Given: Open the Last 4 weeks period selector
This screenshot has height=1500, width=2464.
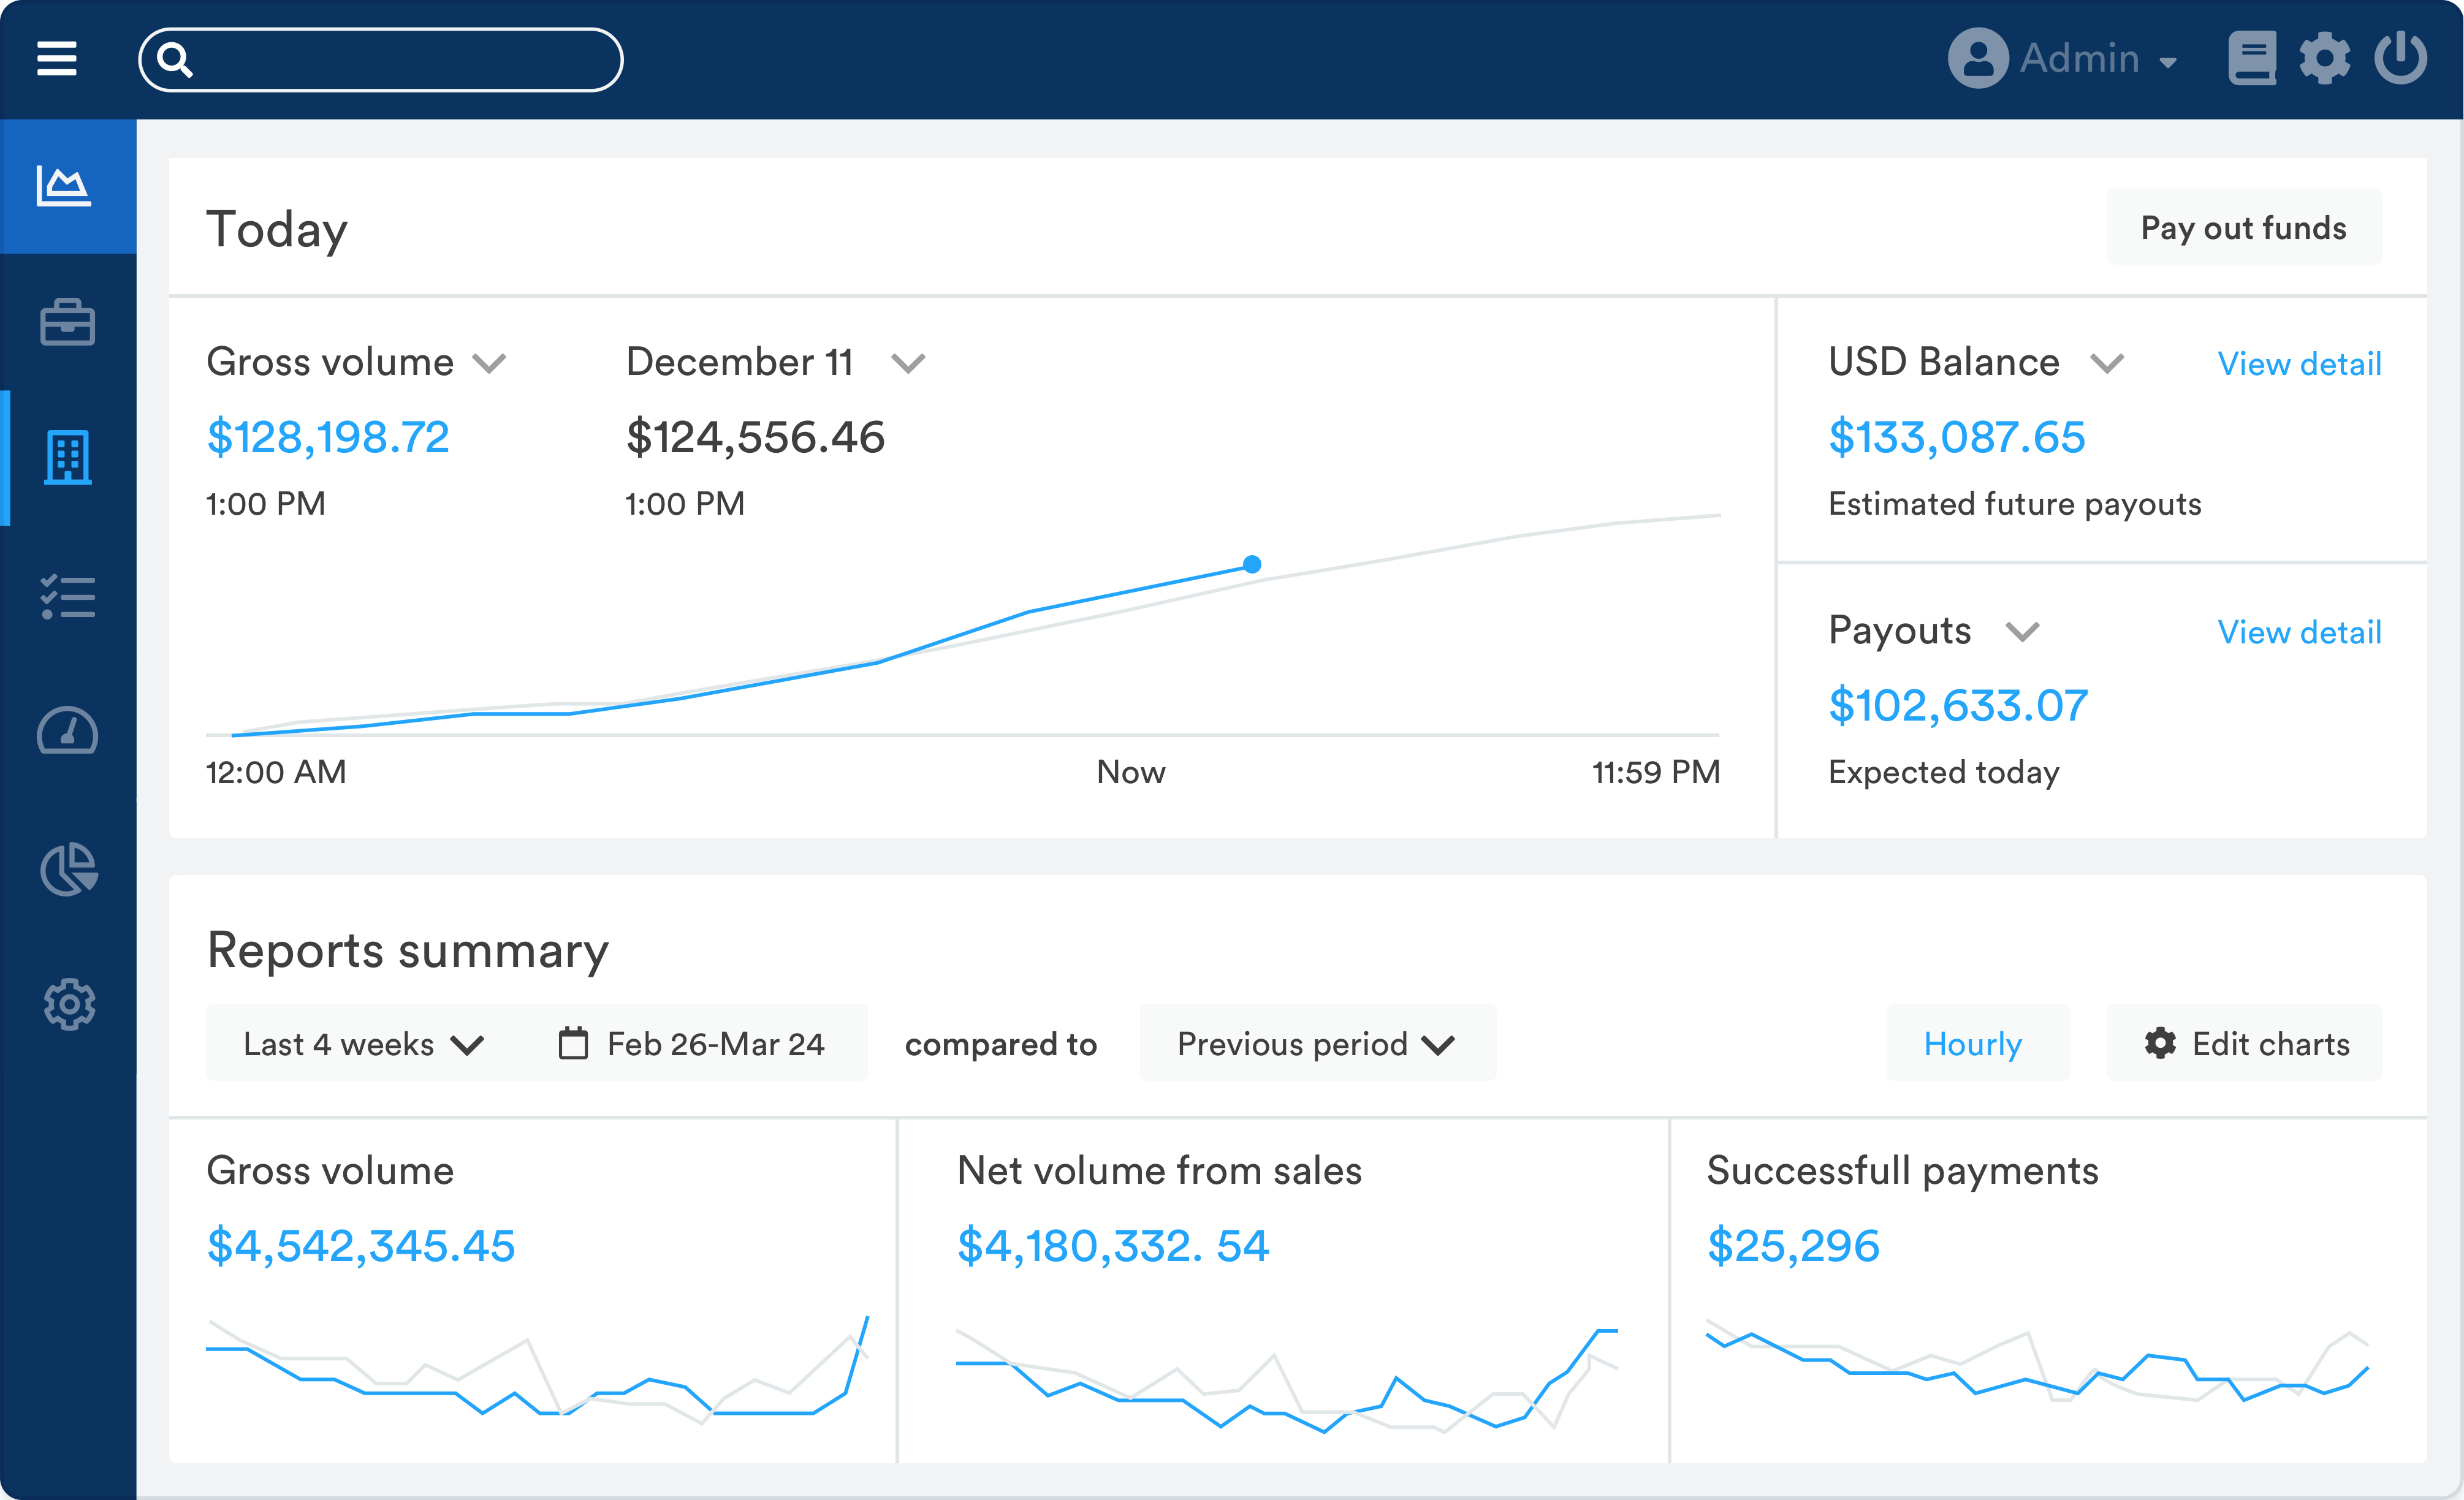Looking at the screenshot, I should 362,1043.
